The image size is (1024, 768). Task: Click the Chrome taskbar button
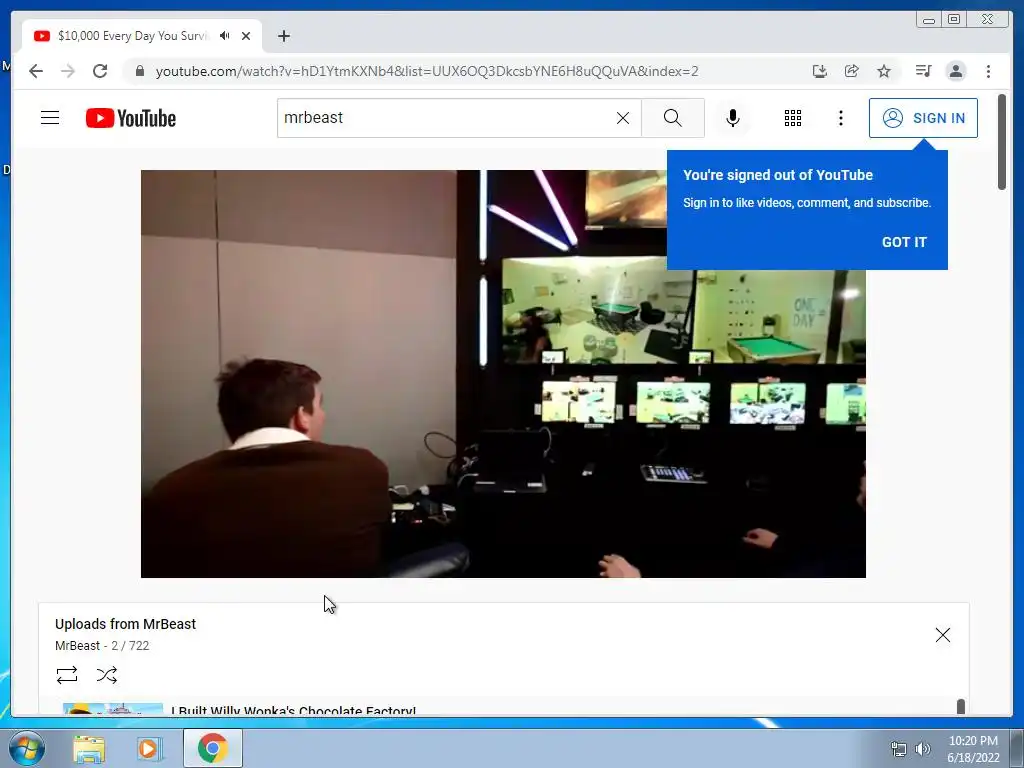pos(212,748)
